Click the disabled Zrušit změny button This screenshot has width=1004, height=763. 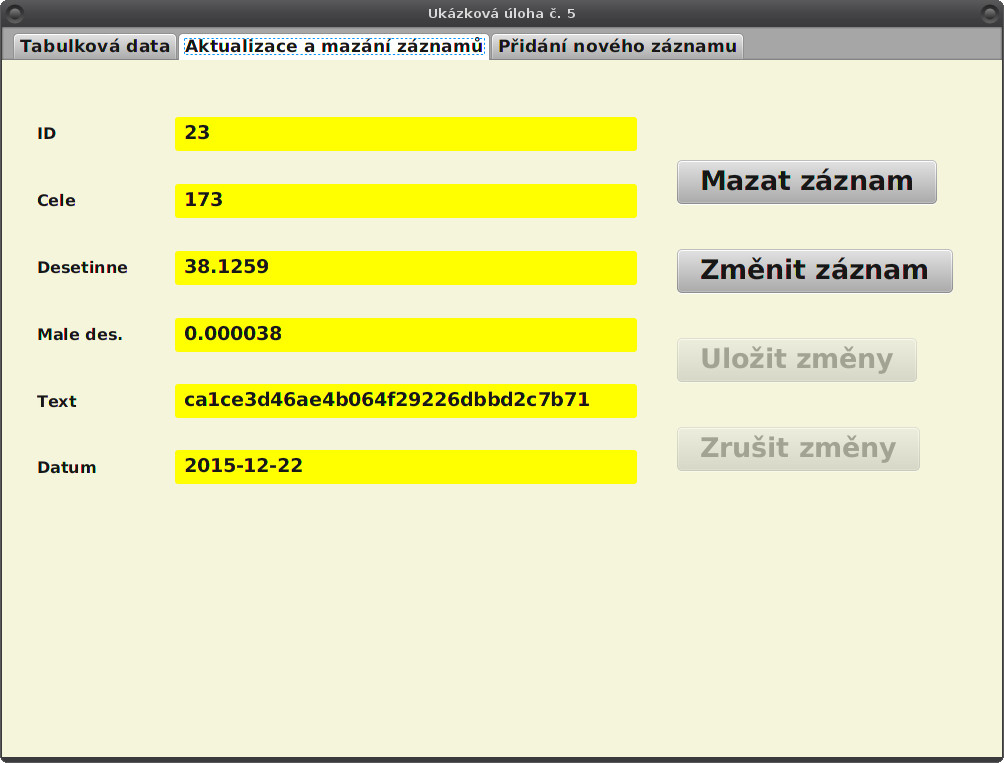(x=797, y=449)
